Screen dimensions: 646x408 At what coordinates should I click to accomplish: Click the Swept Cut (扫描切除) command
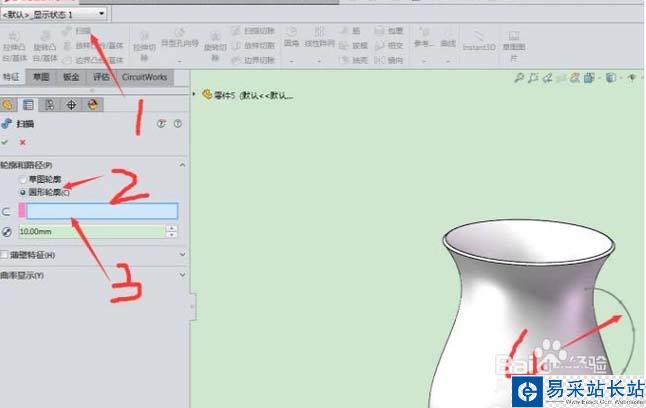[x=253, y=30]
